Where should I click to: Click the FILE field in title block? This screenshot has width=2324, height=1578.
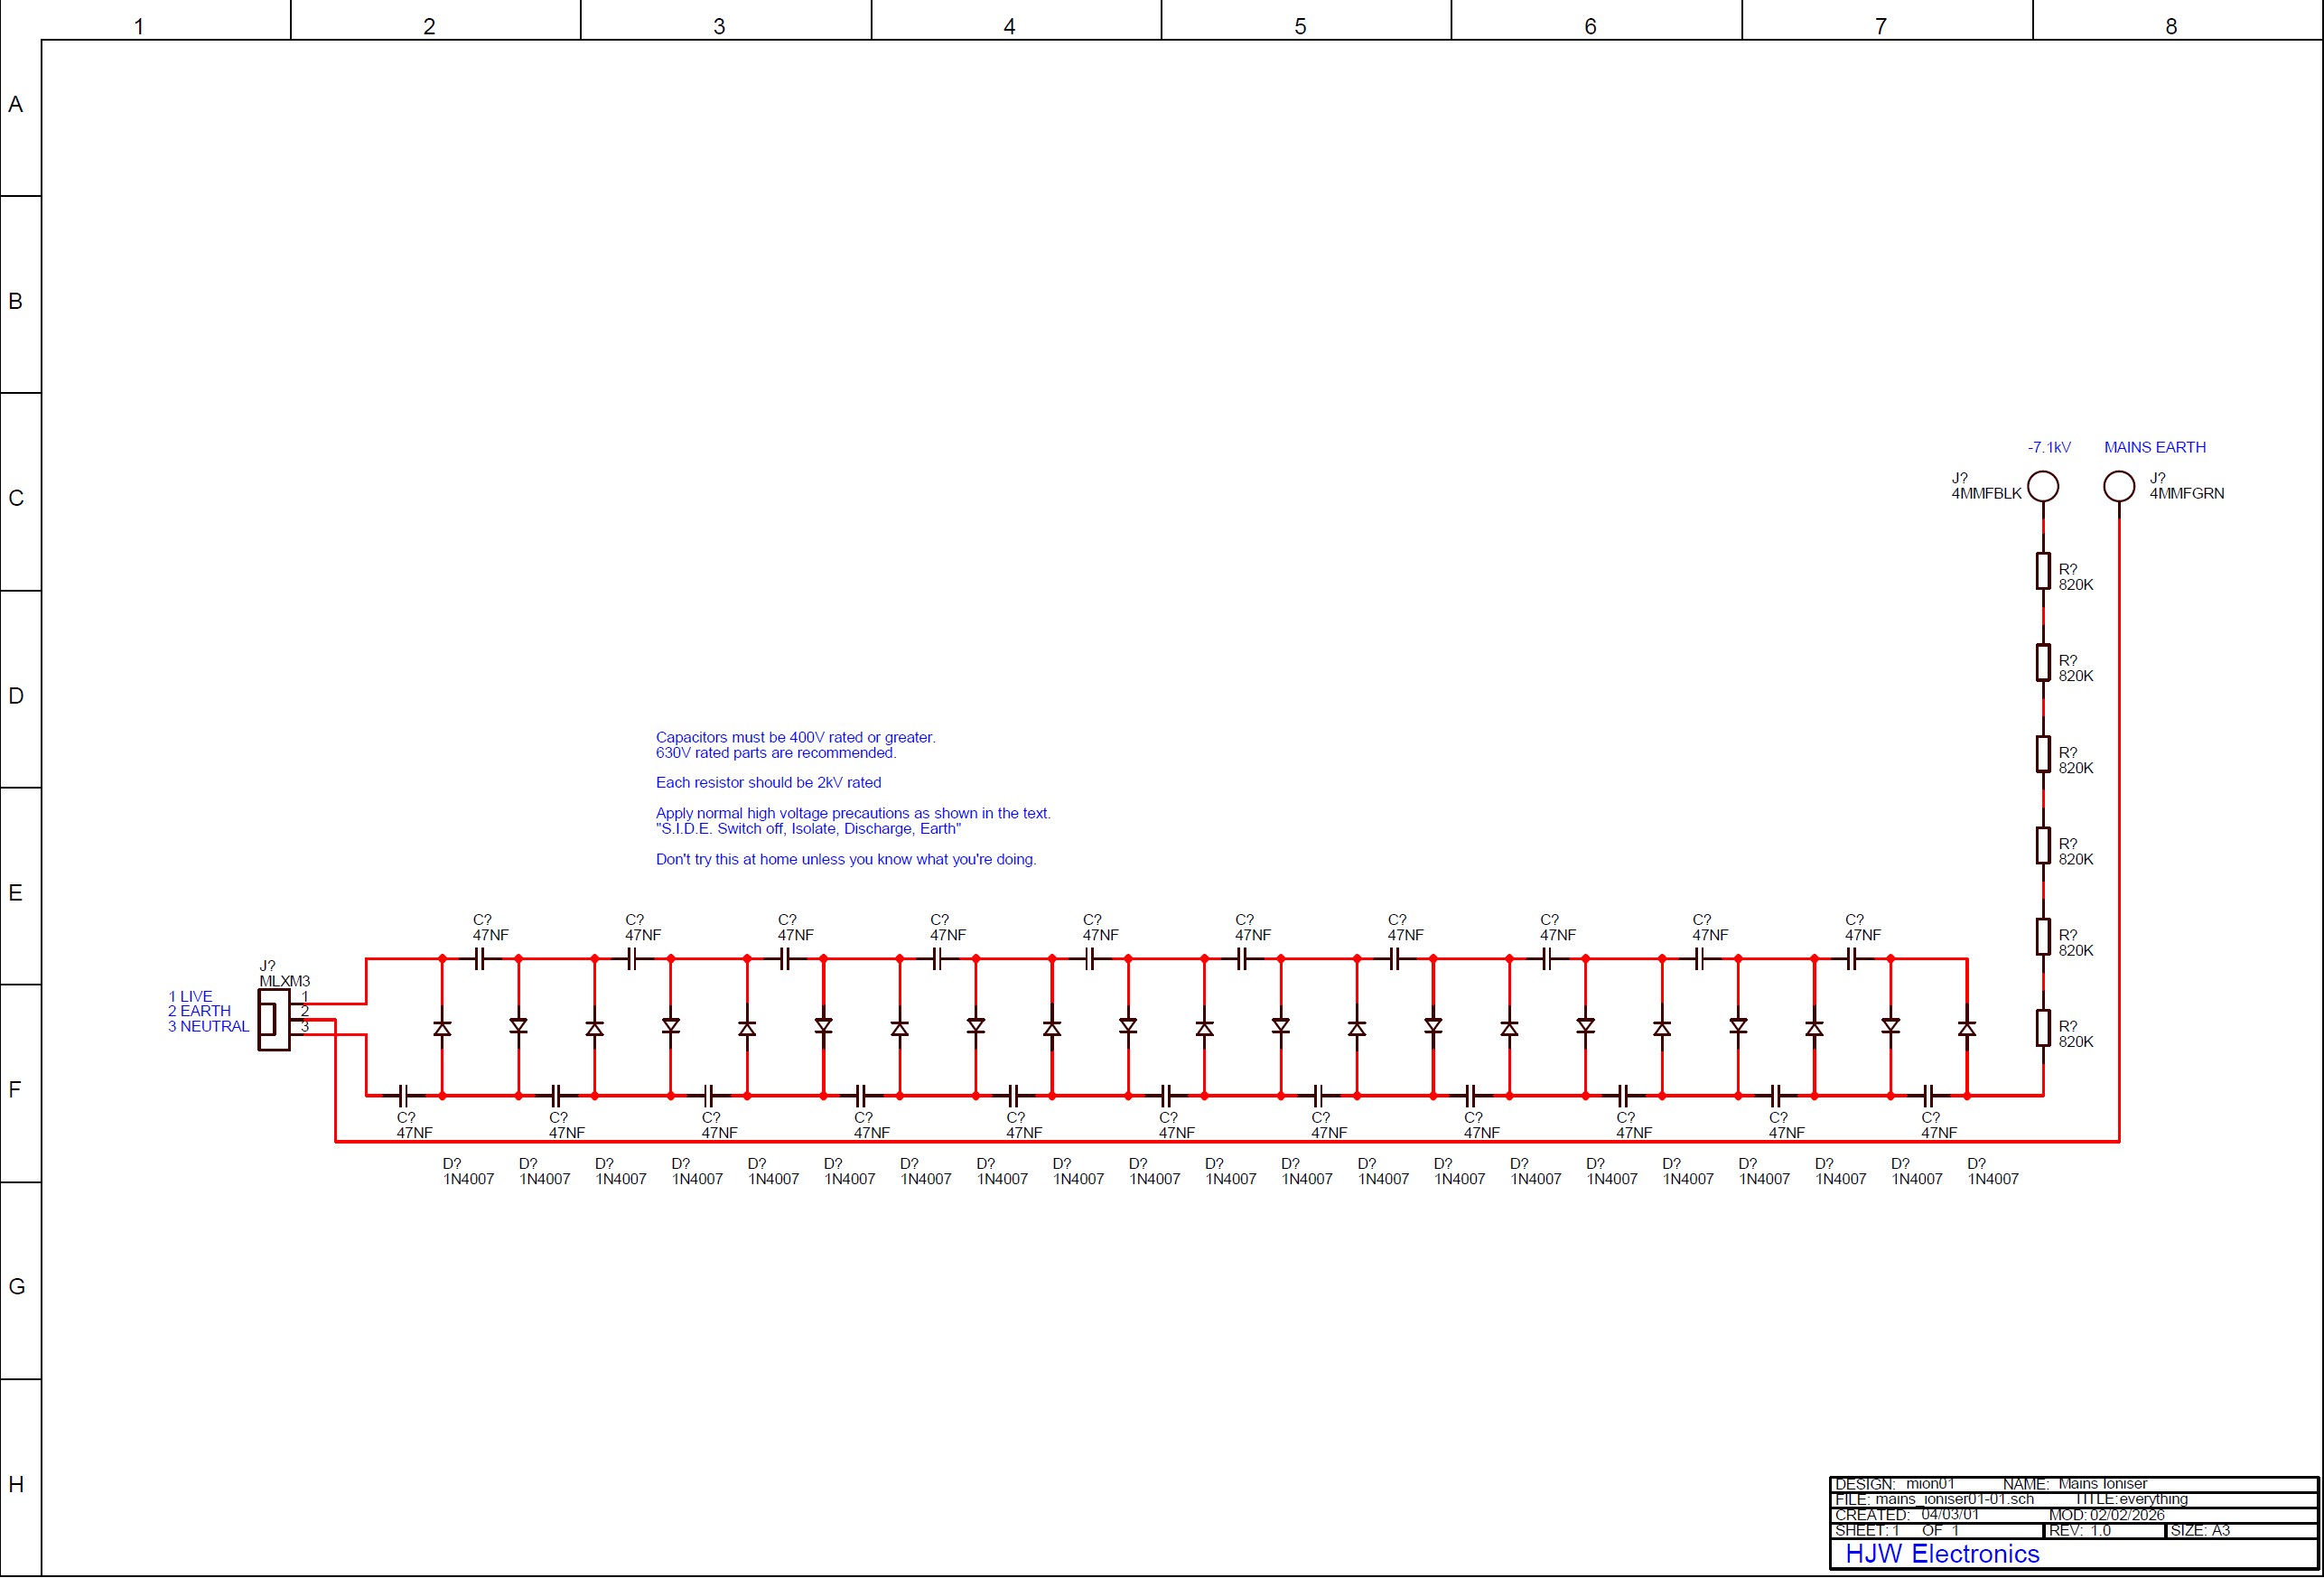click(1933, 1499)
